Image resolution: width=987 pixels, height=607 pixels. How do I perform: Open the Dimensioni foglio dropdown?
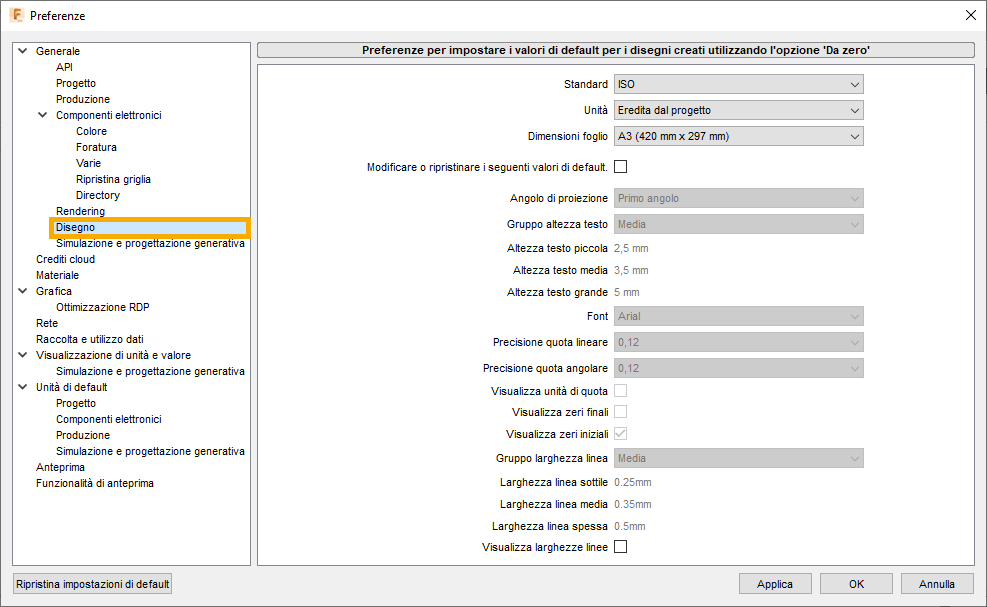tap(738, 135)
